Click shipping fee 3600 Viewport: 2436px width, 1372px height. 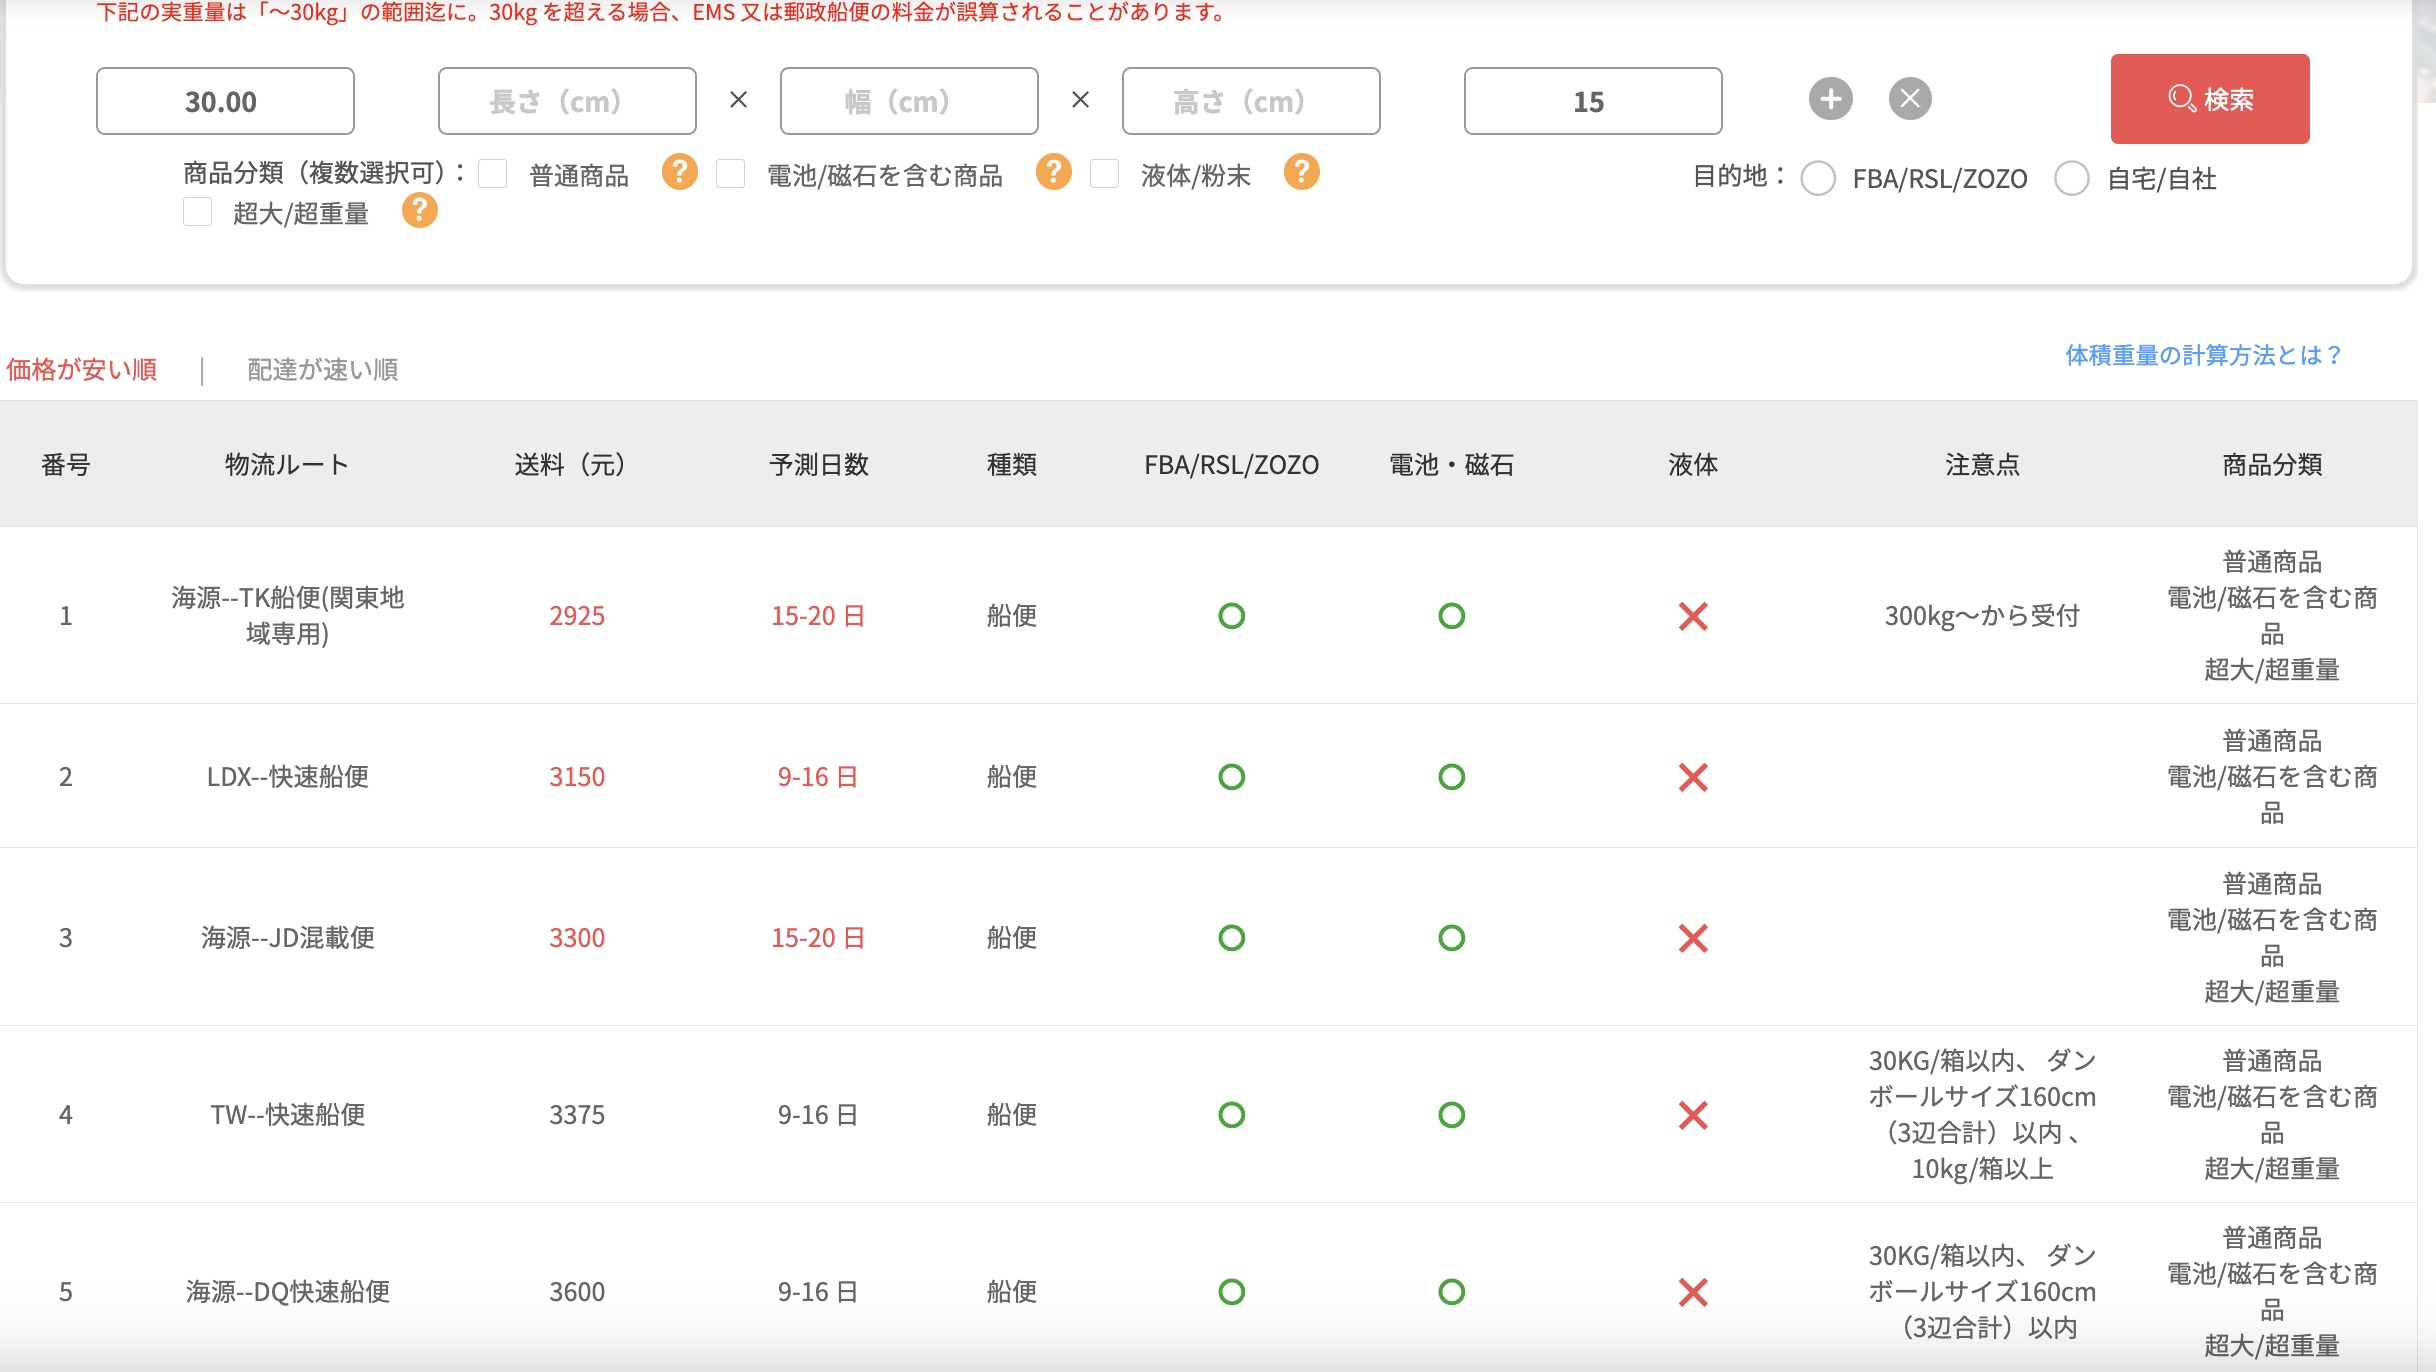click(577, 1292)
